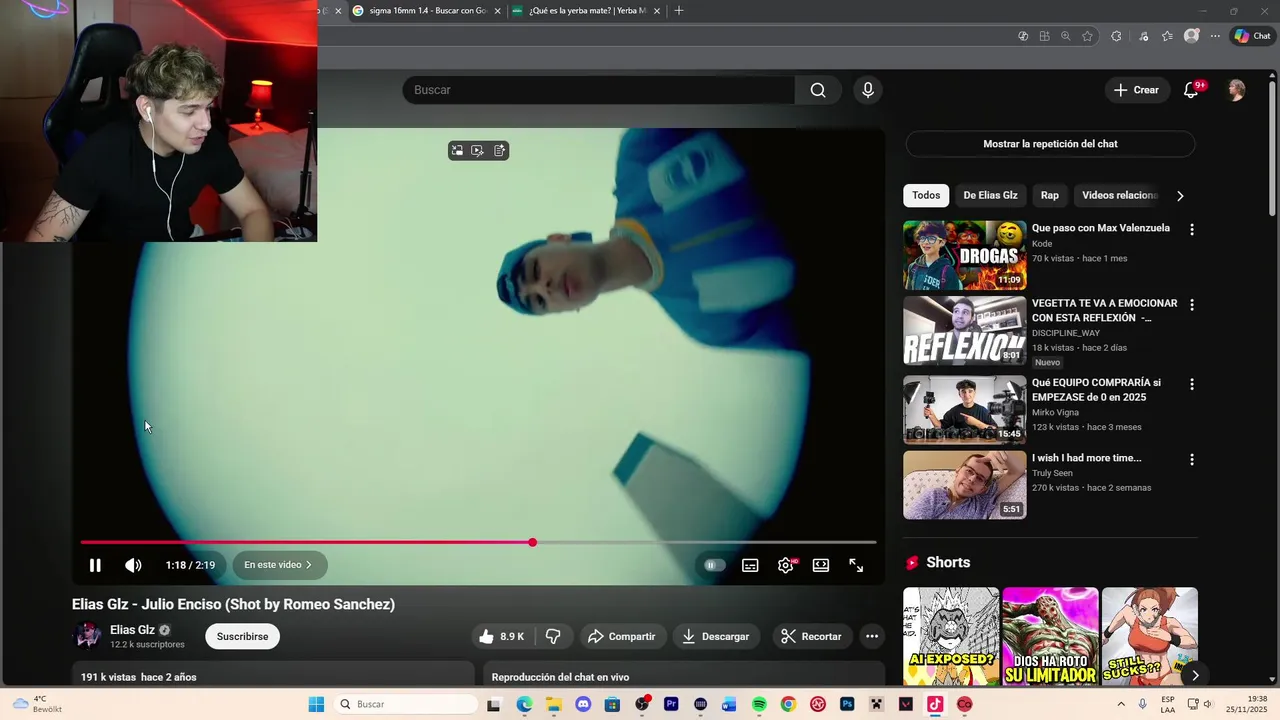The width and height of the screenshot is (1280, 720).
Task: Dislike the video
Action: click(x=553, y=636)
